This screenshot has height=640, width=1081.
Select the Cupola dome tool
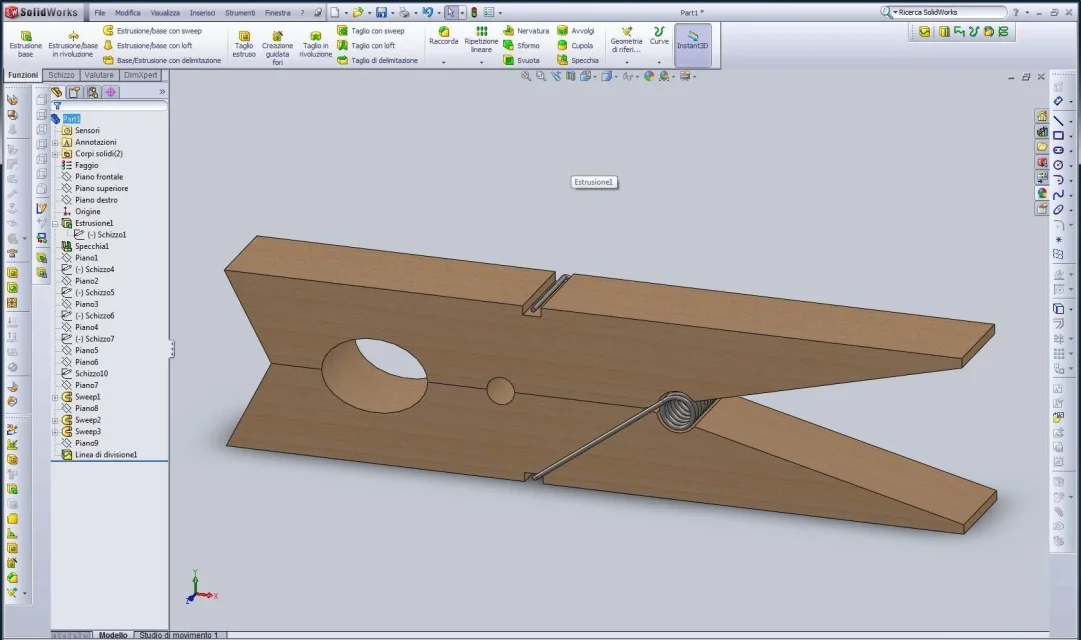pyautogui.click(x=575, y=46)
